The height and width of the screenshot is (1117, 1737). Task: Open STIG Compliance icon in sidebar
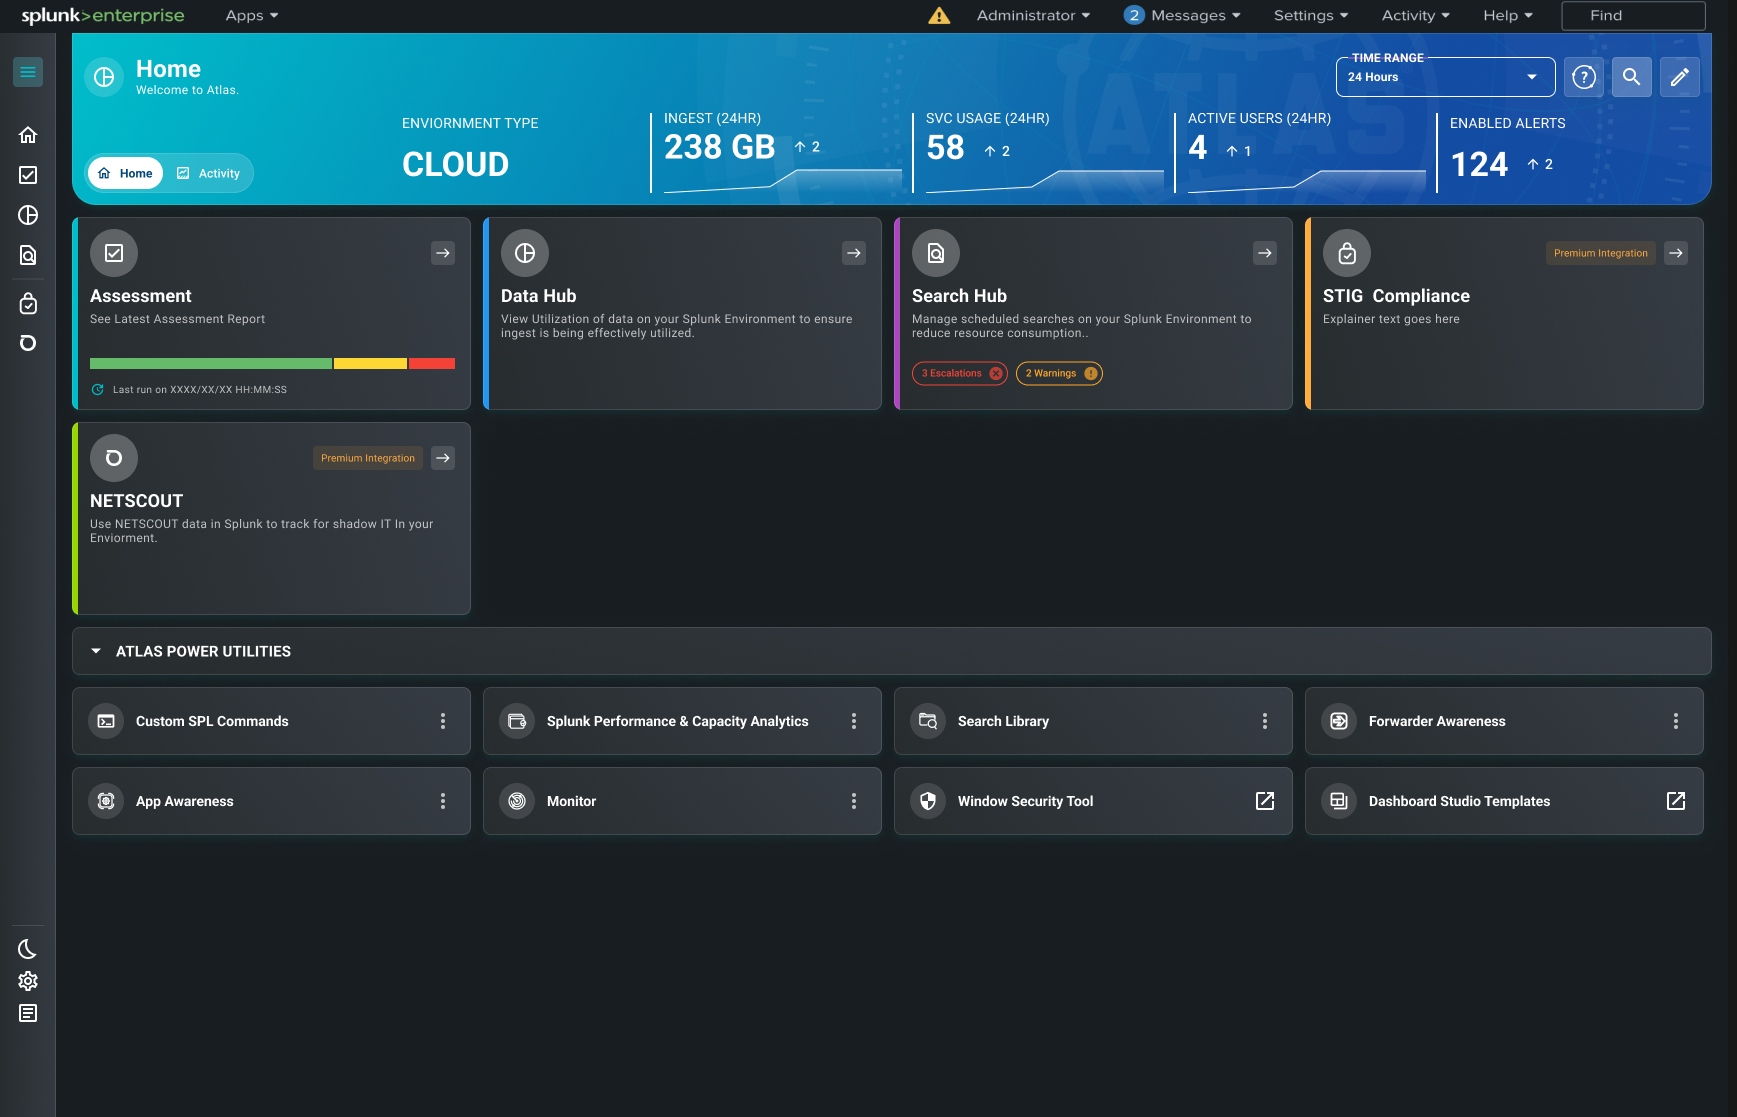click(28, 303)
